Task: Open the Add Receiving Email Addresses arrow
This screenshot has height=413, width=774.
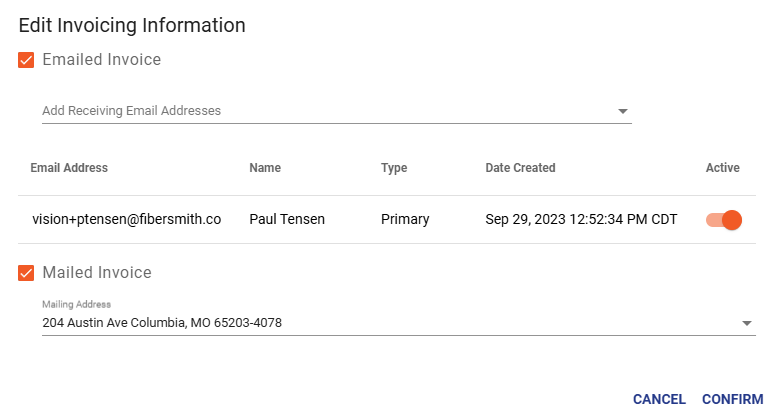Action: [x=623, y=111]
